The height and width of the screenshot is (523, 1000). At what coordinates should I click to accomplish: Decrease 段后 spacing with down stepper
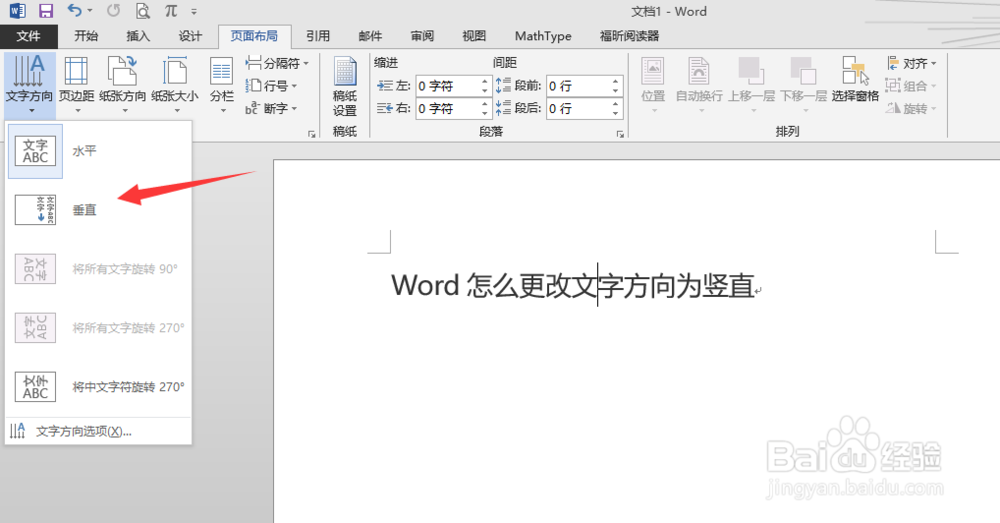(615, 114)
